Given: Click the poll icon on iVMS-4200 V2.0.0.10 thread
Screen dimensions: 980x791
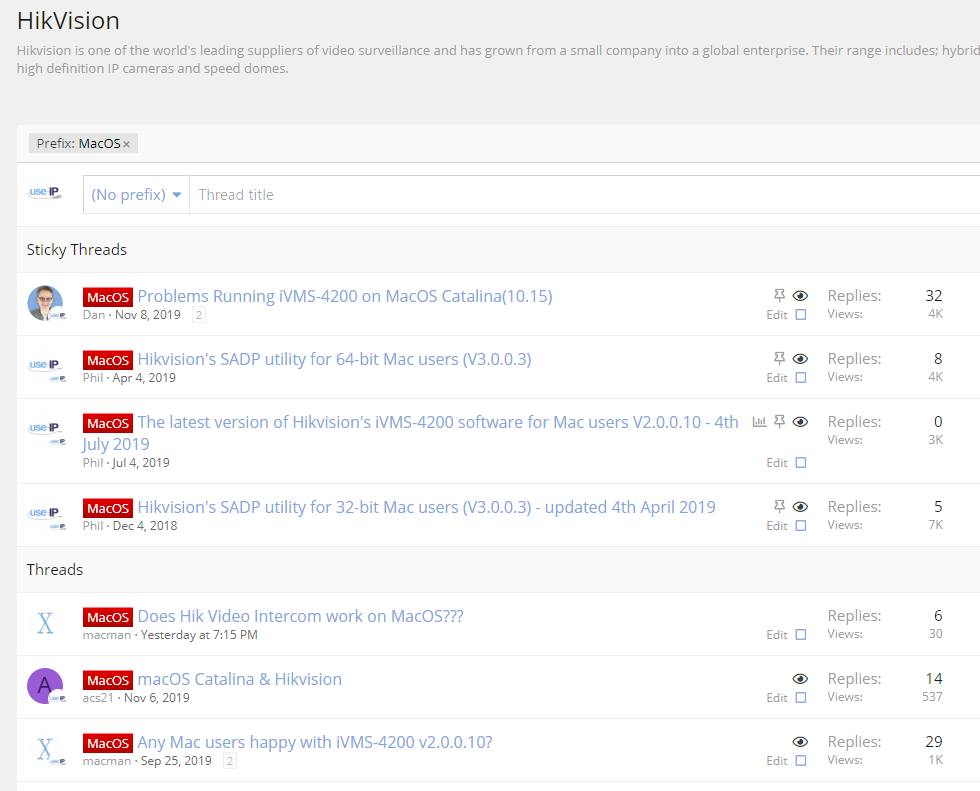Looking at the screenshot, I should (759, 422).
